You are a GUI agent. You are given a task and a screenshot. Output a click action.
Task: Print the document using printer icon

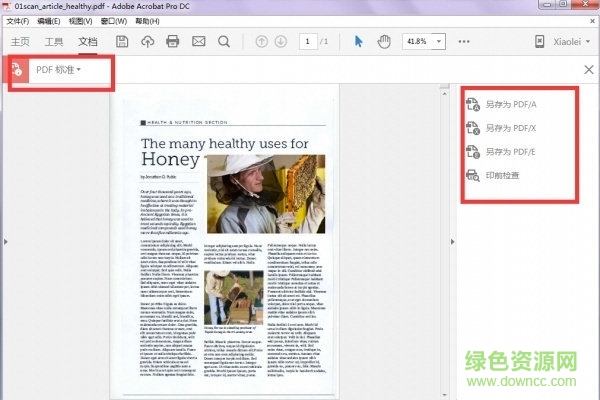click(173, 41)
